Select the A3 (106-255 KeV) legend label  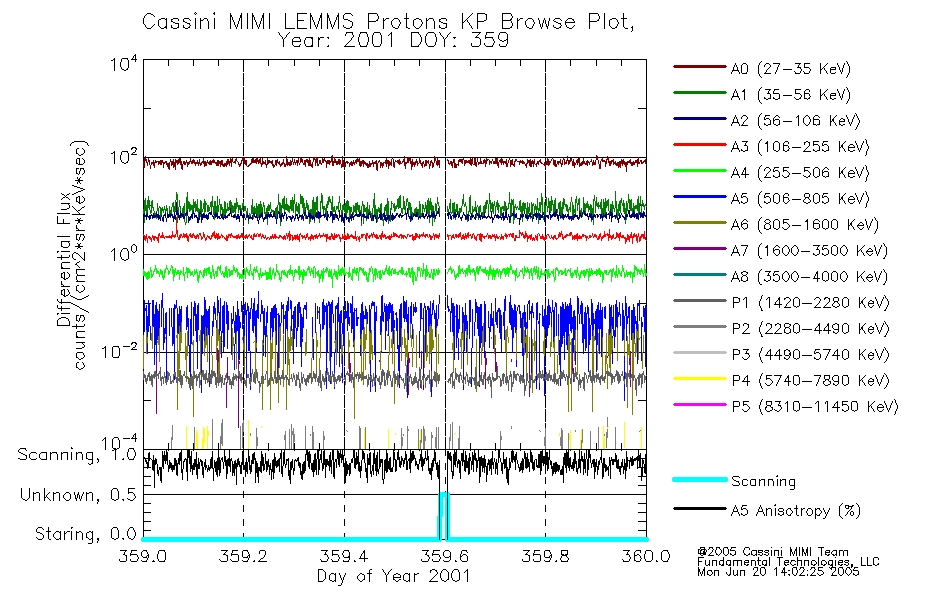coord(800,147)
